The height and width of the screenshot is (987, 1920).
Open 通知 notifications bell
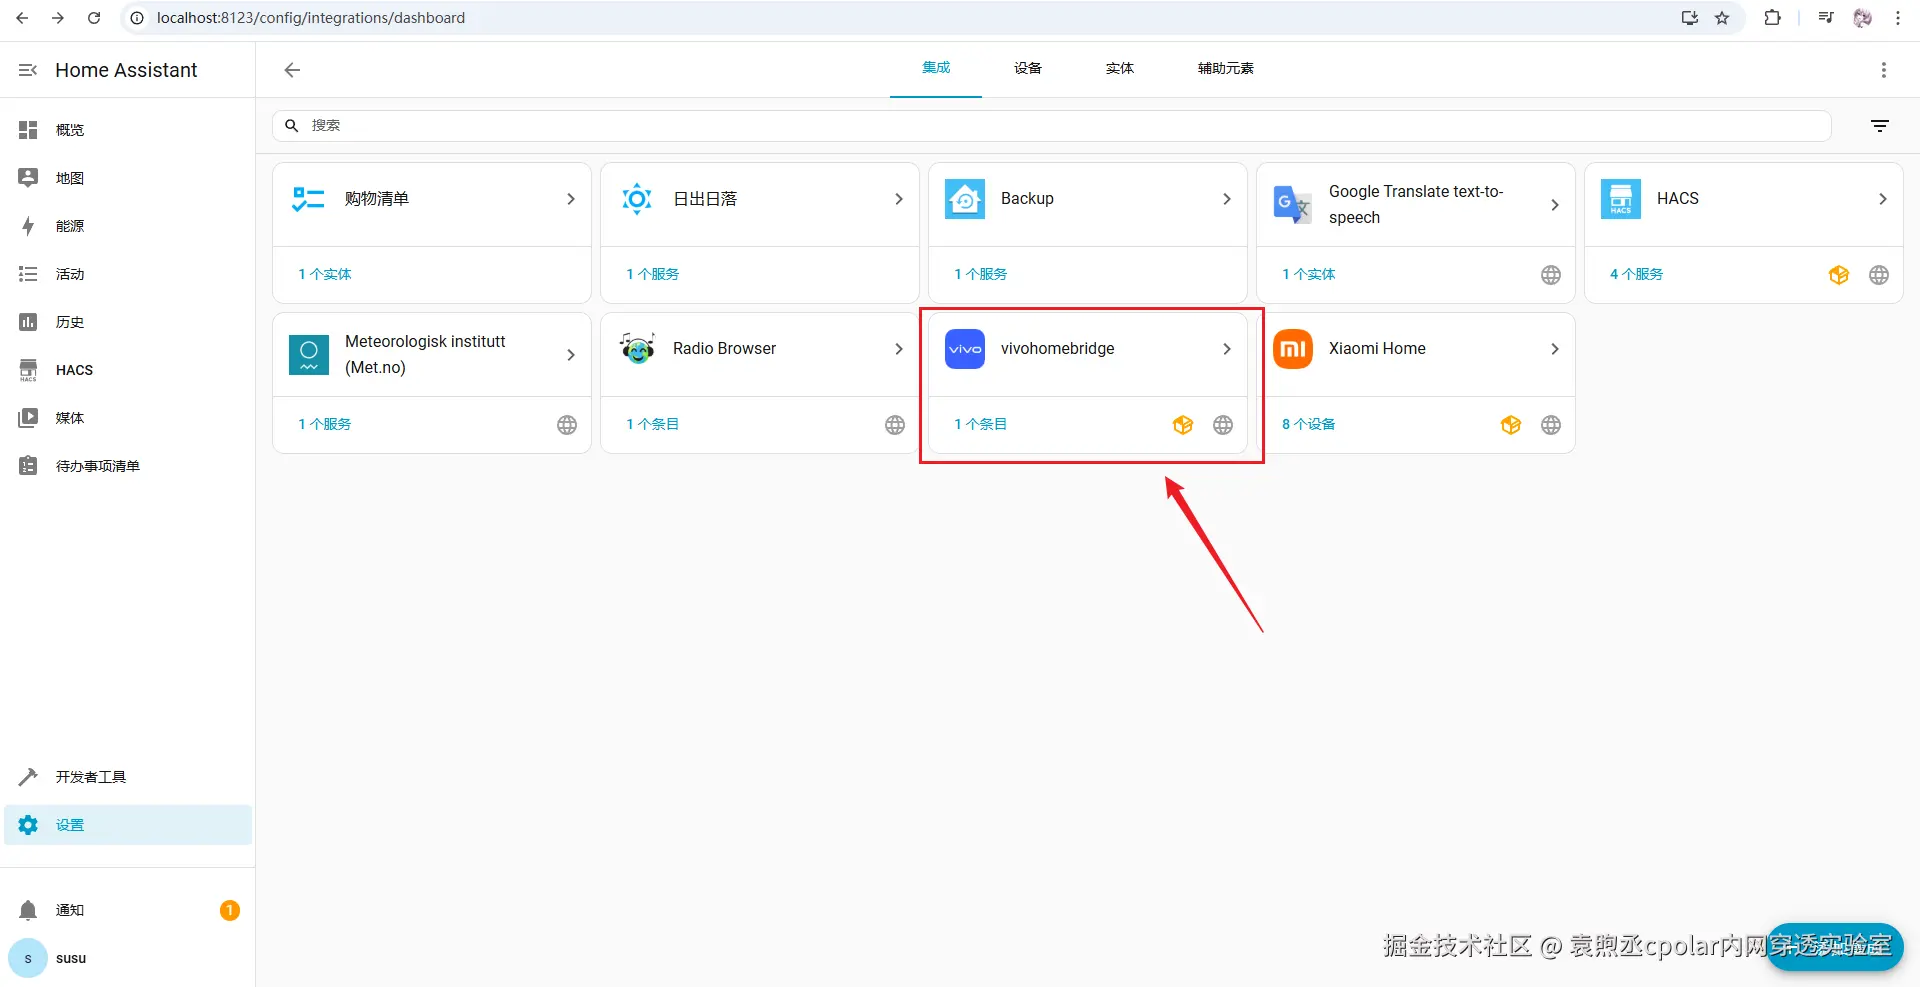(x=128, y=910)
